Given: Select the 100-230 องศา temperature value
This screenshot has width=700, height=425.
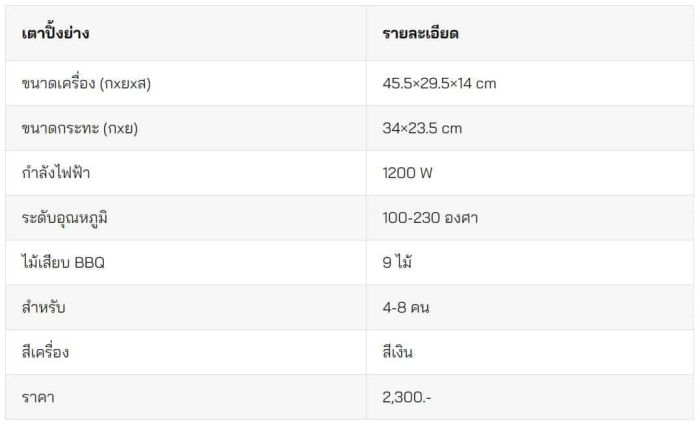Looking at the screenshot, I should (x=430, y=218).
